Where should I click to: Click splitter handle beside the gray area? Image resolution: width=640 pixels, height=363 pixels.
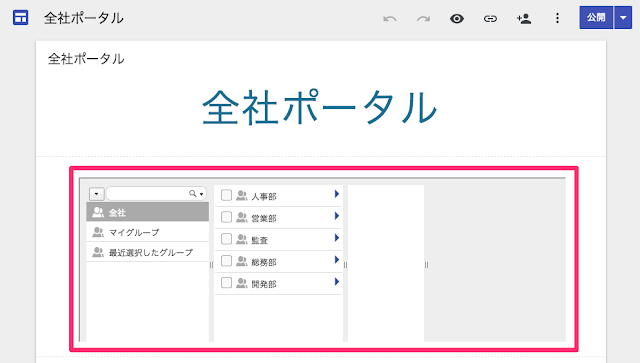[x=427, y=265]
